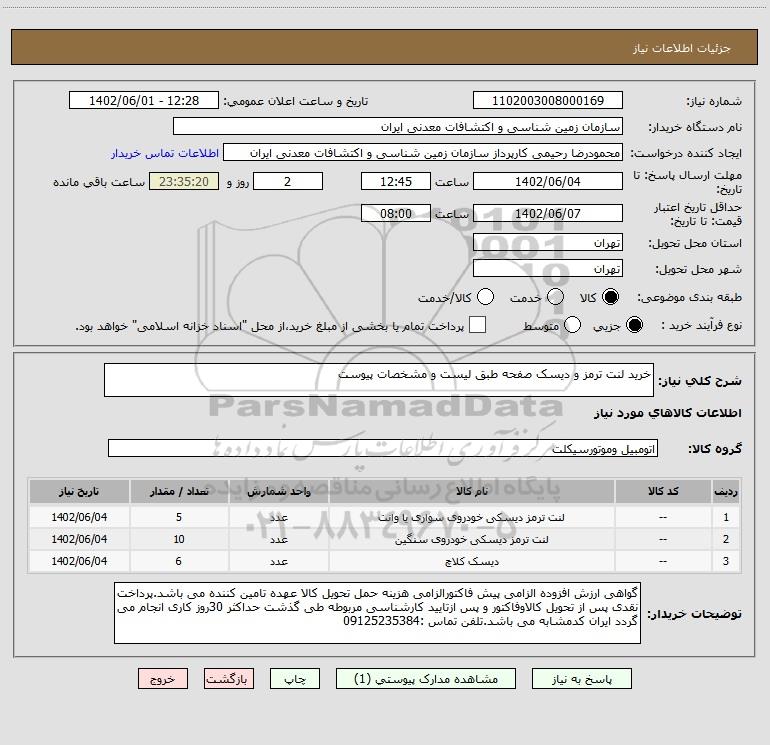Click the need number field 1102003008000169

pos(548,101)
